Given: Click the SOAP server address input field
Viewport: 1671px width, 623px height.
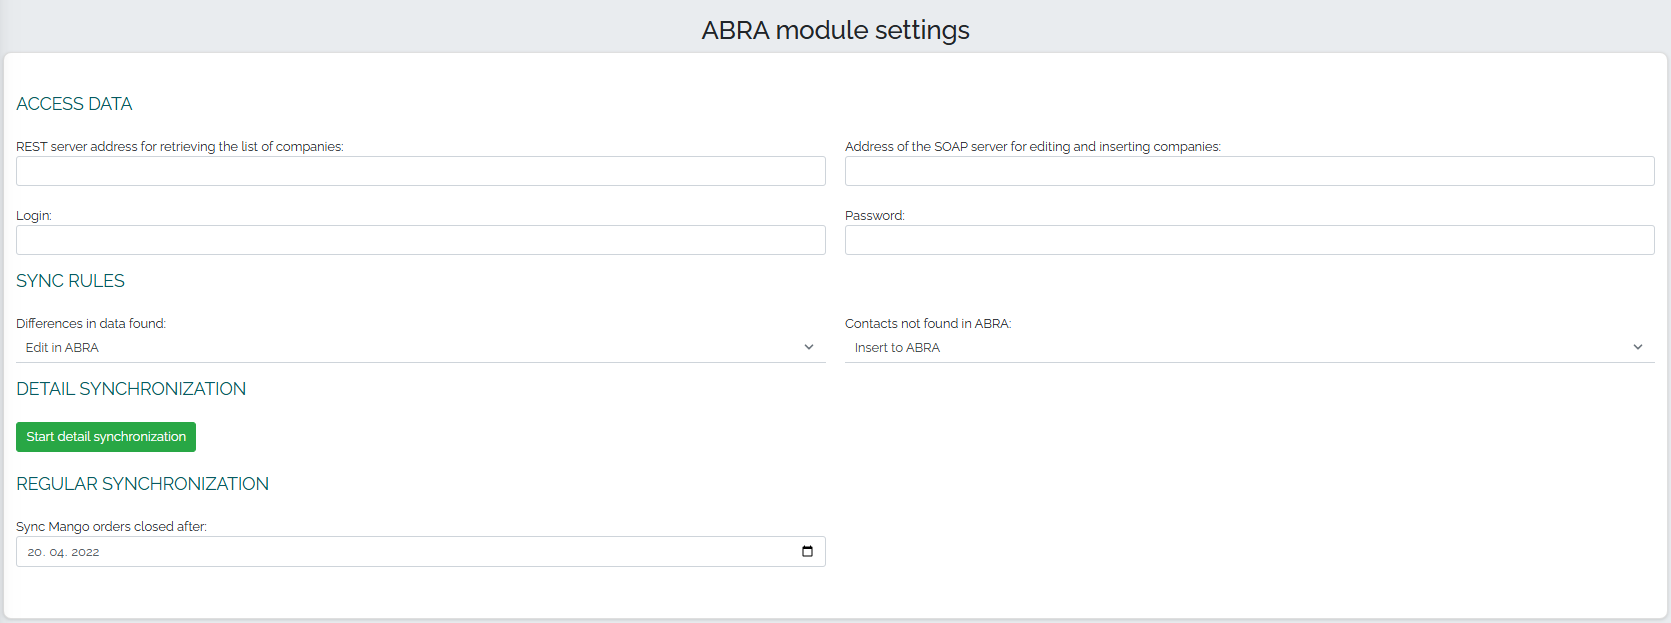Looking at the screenshot, I should click(1250, 171).
